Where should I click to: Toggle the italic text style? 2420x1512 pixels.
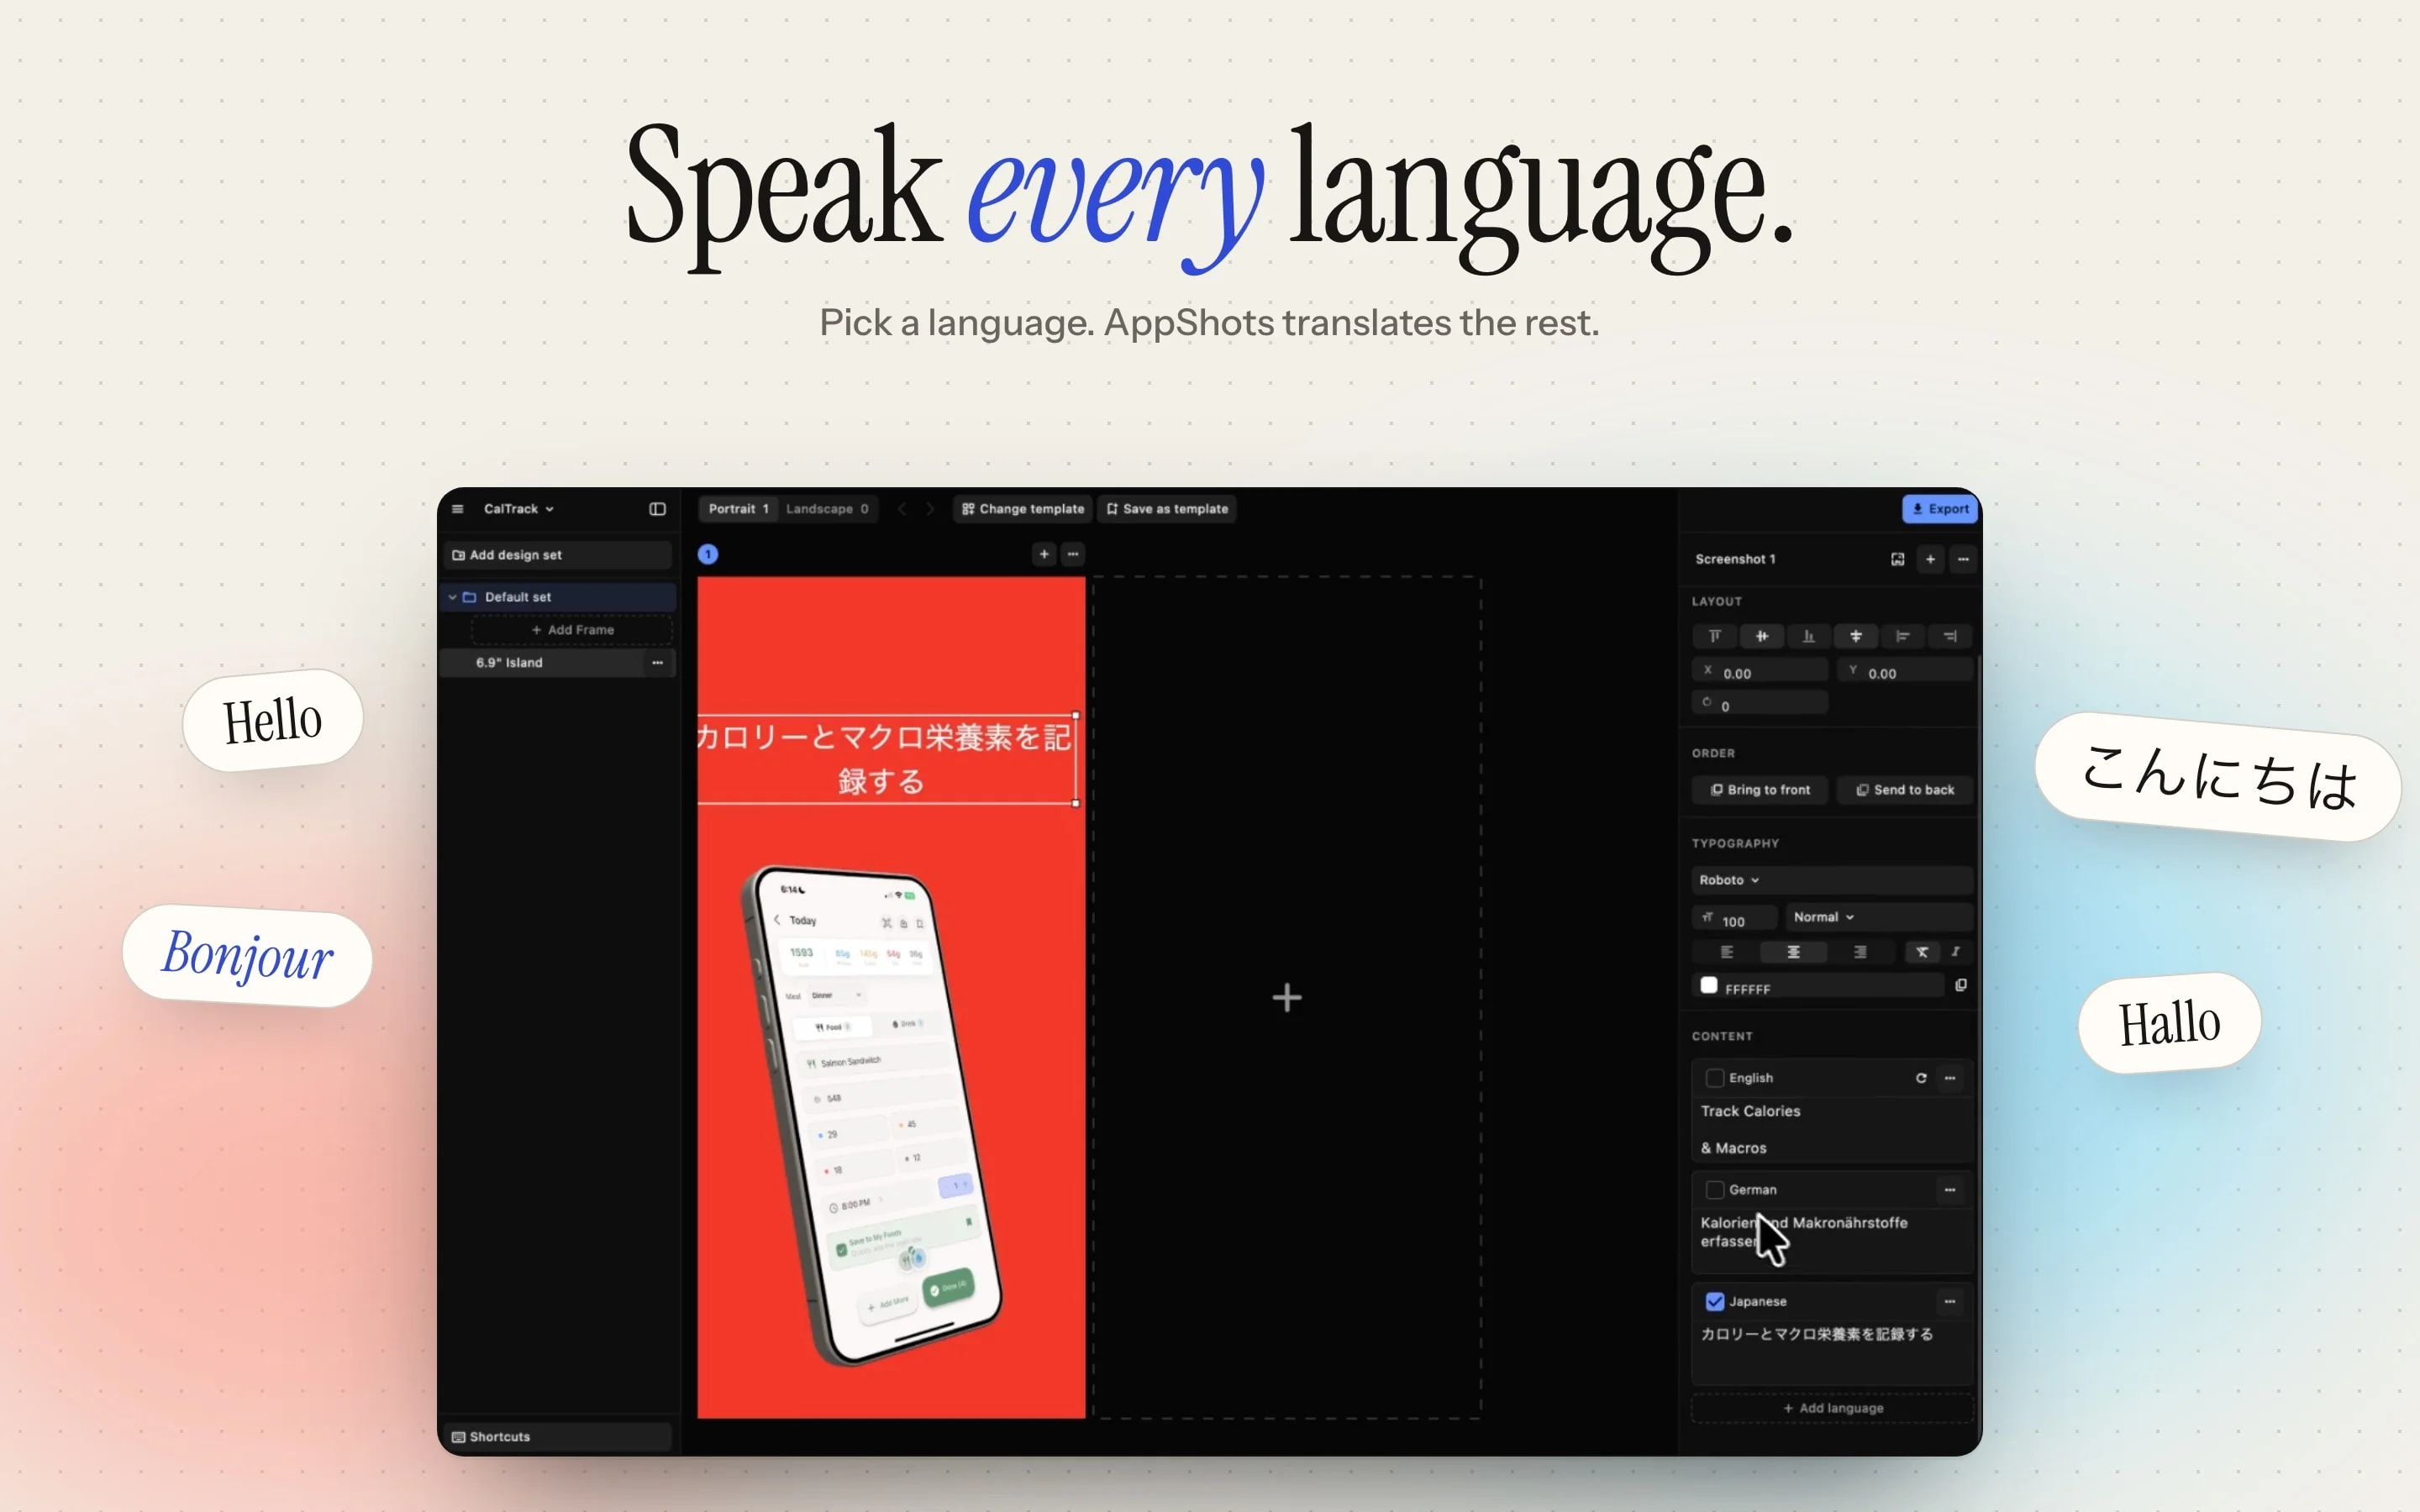(x=1956, y=952)
